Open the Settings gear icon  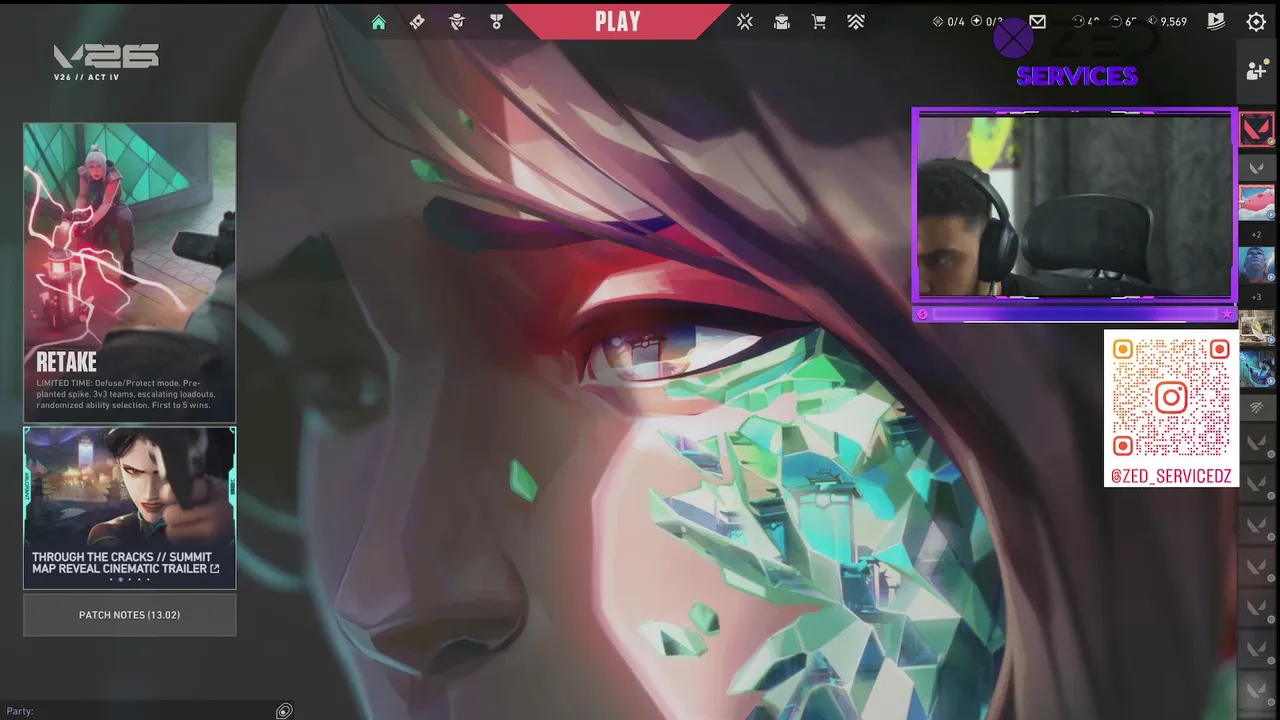(x=1256, y=22)
